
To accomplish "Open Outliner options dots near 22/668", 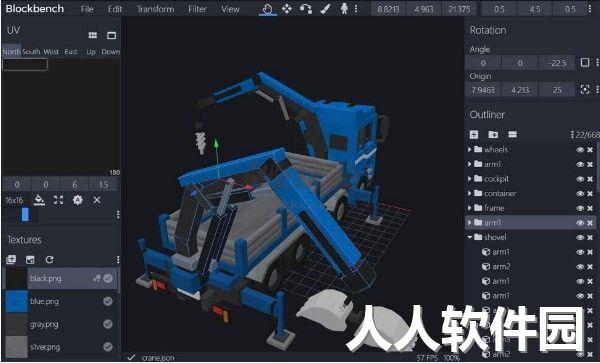I will (x=572, y=135).
